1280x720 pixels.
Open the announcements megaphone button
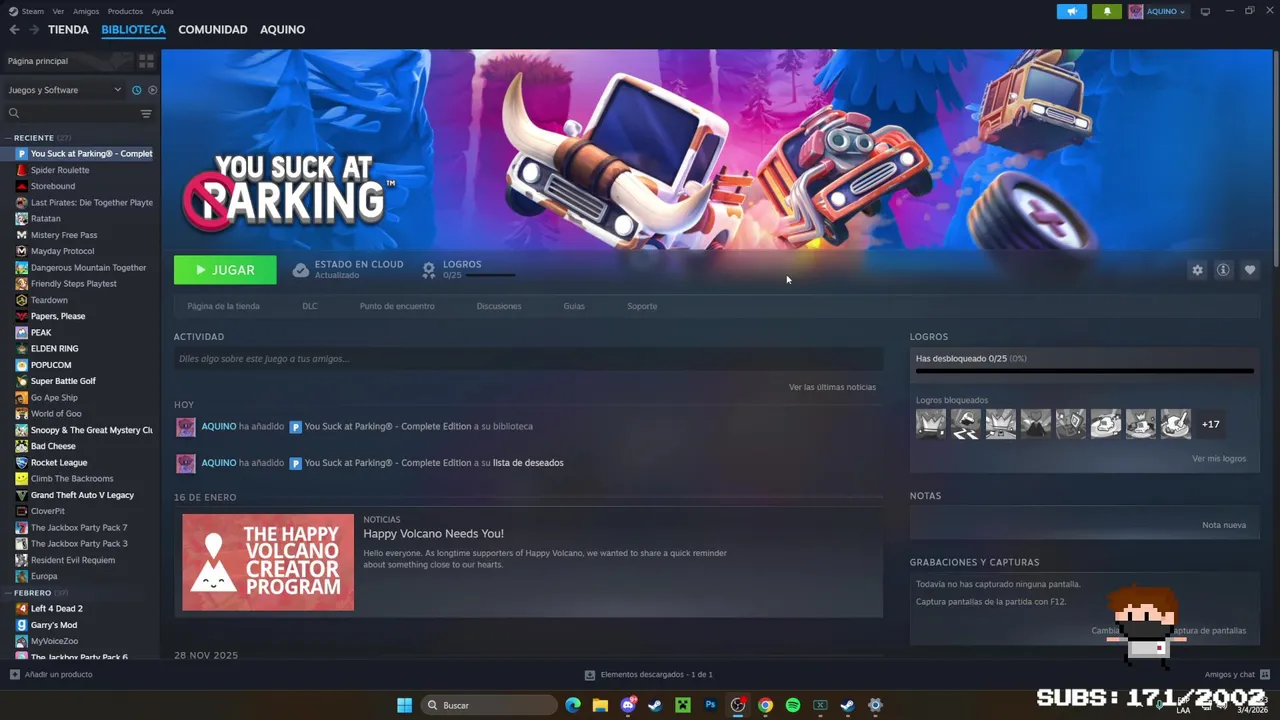coord(1072,11)
